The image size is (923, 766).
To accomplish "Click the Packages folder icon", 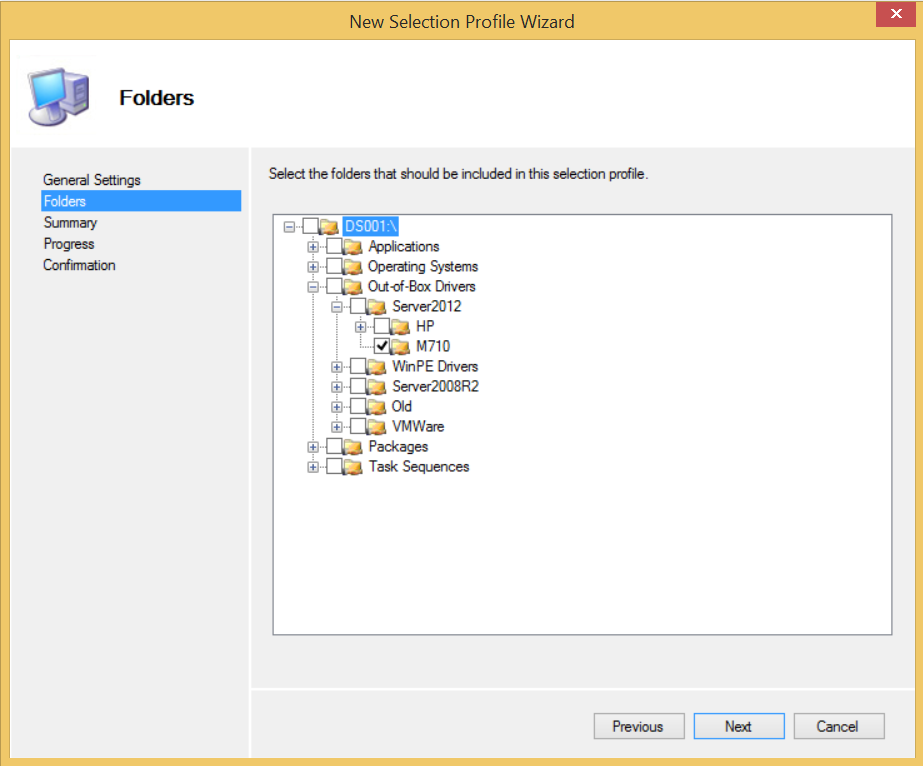I will pyautogui.click(x=353, y=447).
